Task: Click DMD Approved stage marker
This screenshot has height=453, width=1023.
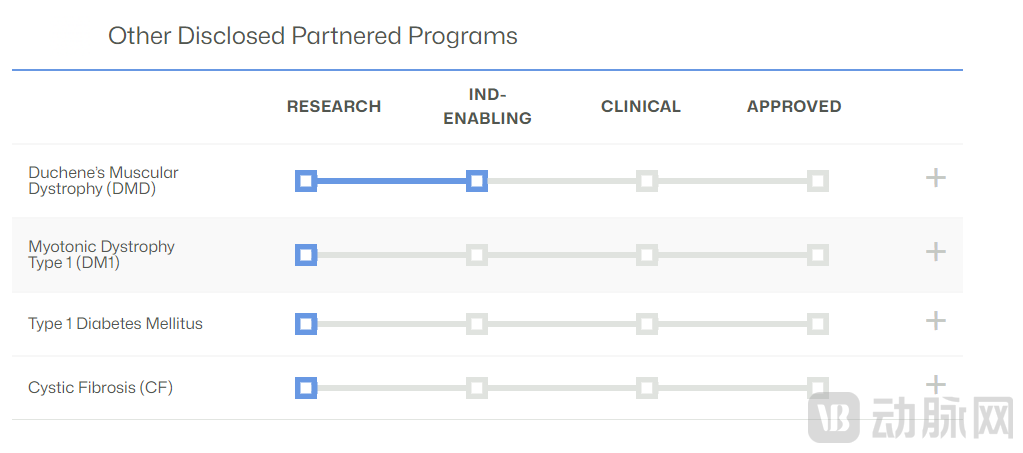Action: [818, 181]
